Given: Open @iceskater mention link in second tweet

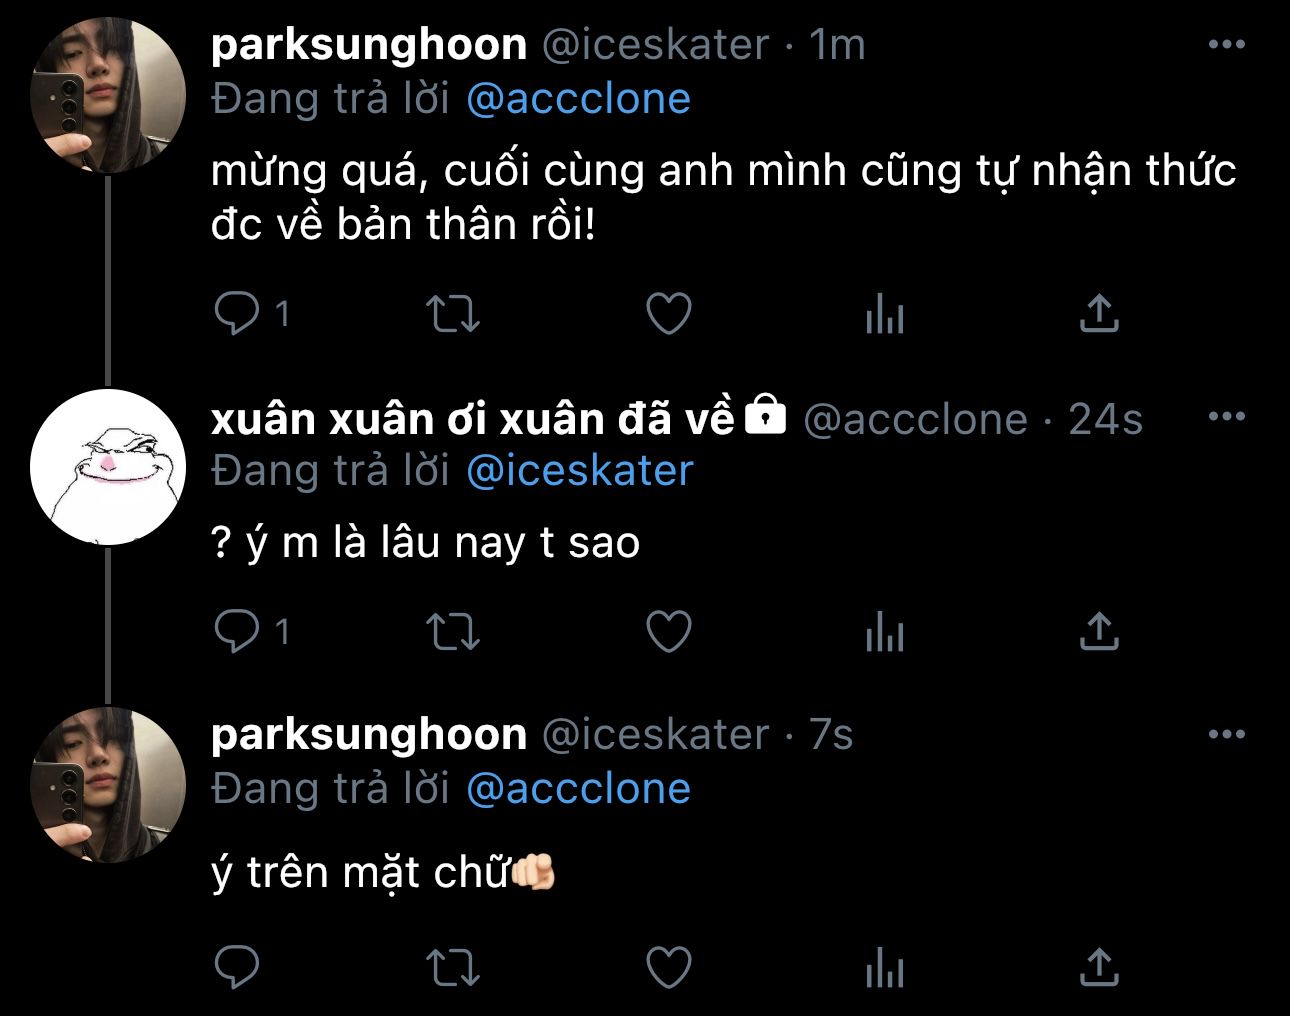Looking at the screenshot, I should click(x=580, y=471).
